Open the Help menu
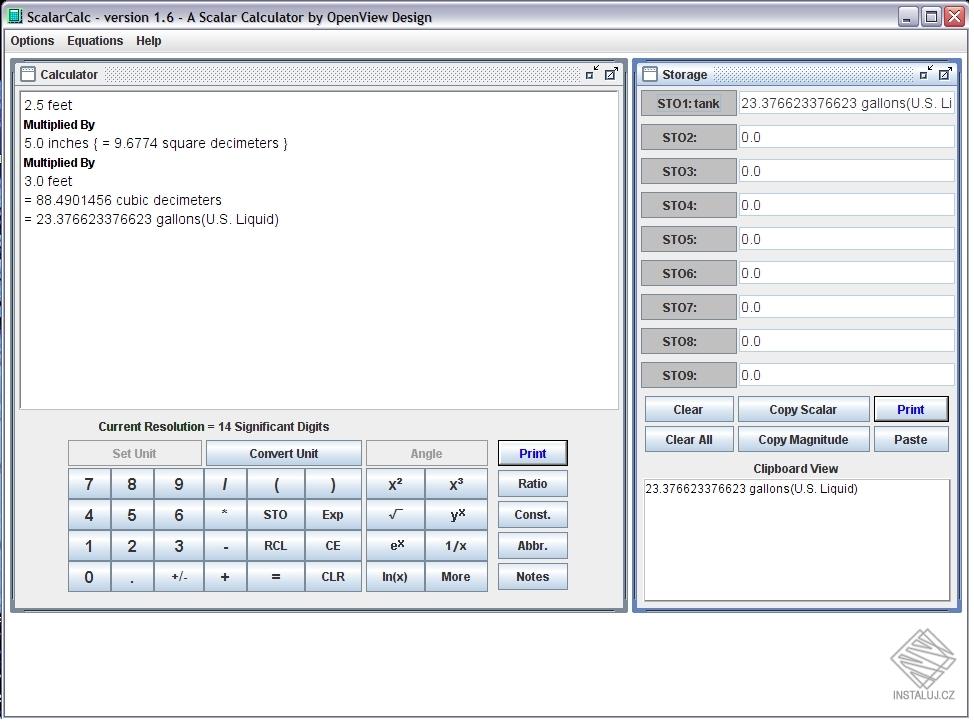Viewport: 974px width, 722px height. tap(149, 41)
